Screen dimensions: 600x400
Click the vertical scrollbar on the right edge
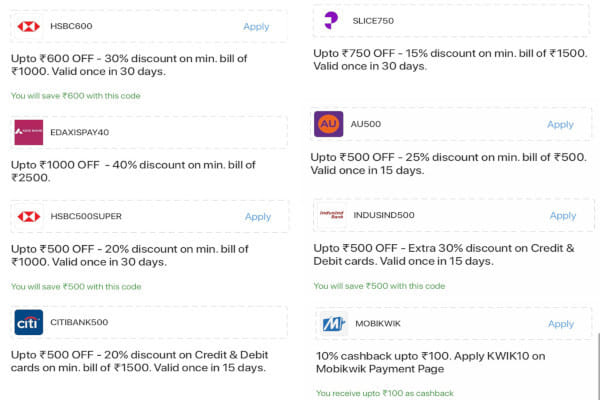(x=598, y=366)
